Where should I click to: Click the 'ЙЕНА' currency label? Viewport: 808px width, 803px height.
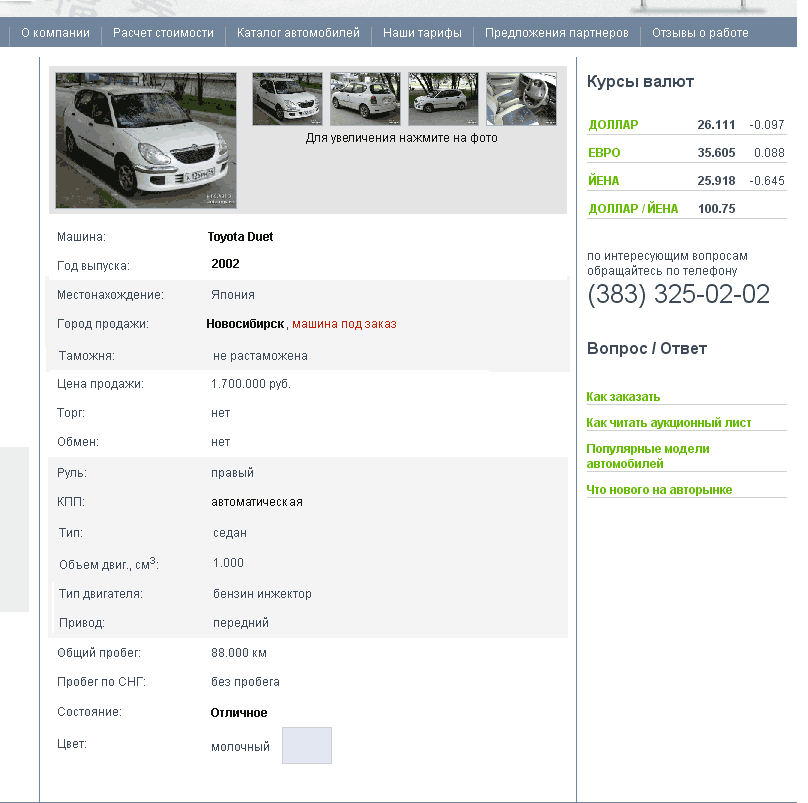pos(603,180)
